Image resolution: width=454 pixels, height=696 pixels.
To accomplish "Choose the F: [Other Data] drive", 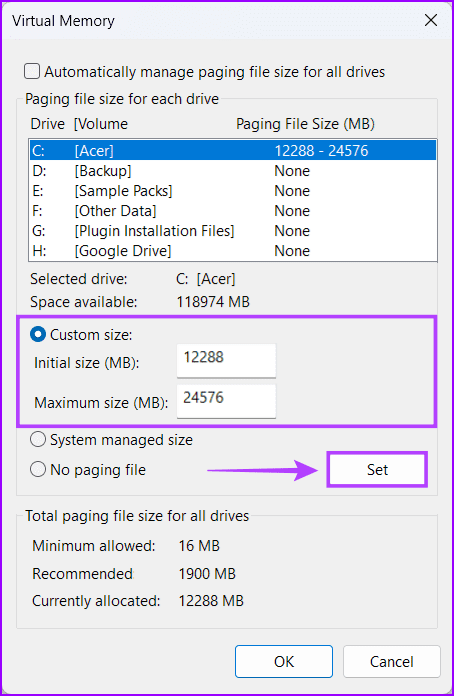I will 233,211.
